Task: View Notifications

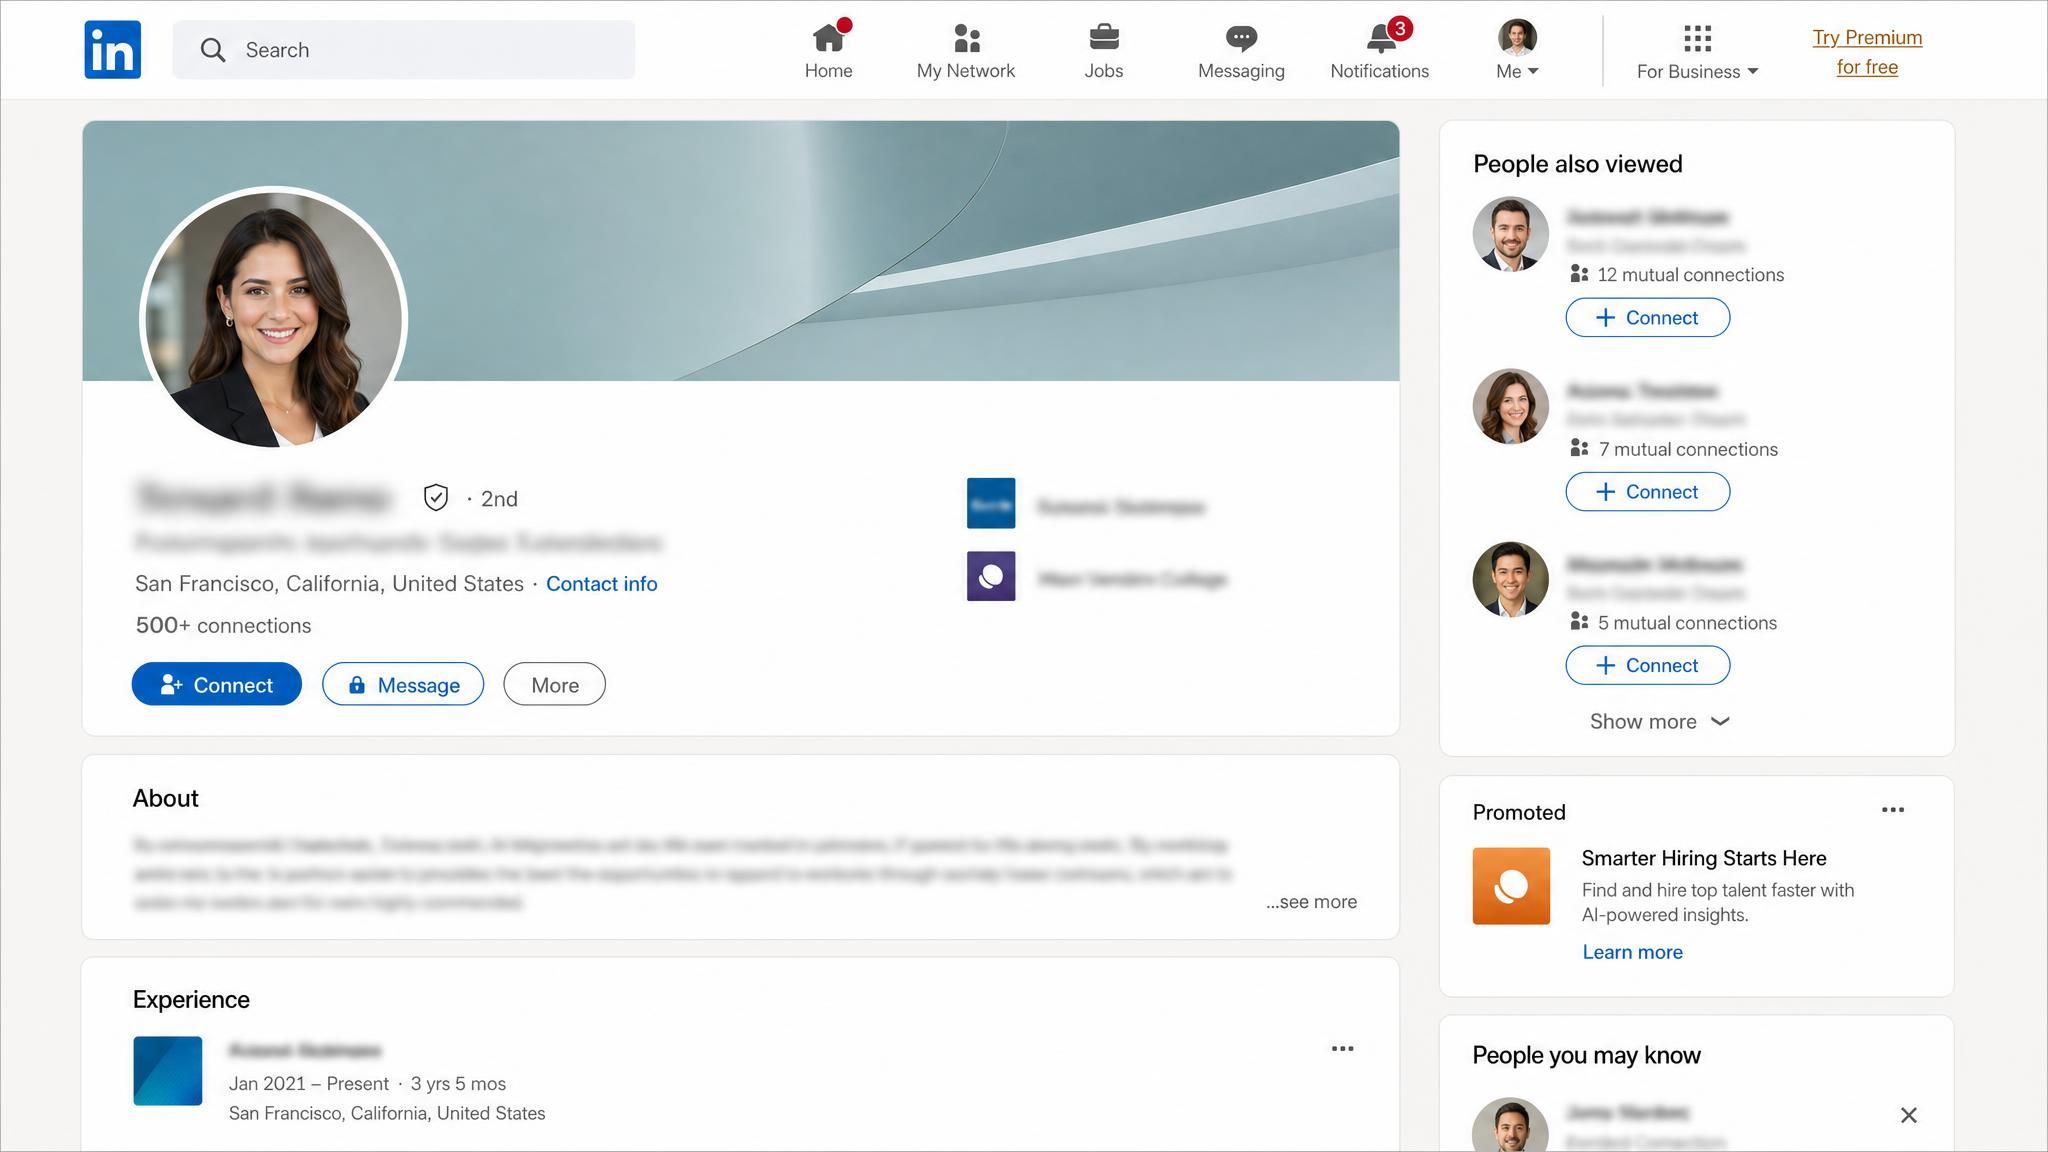Action: point(1379,50)
